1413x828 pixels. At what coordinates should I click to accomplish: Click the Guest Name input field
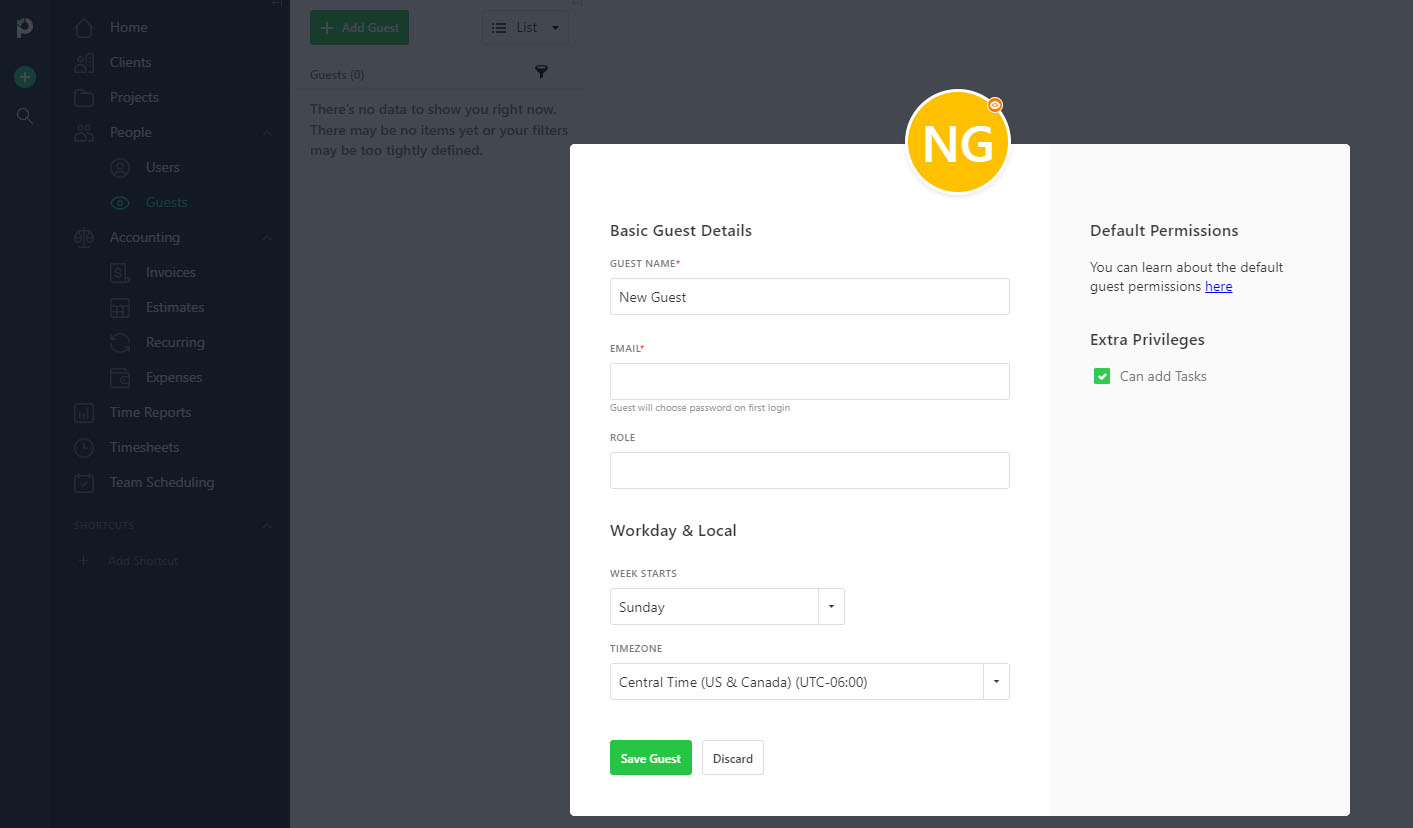[x=809, y=297]
